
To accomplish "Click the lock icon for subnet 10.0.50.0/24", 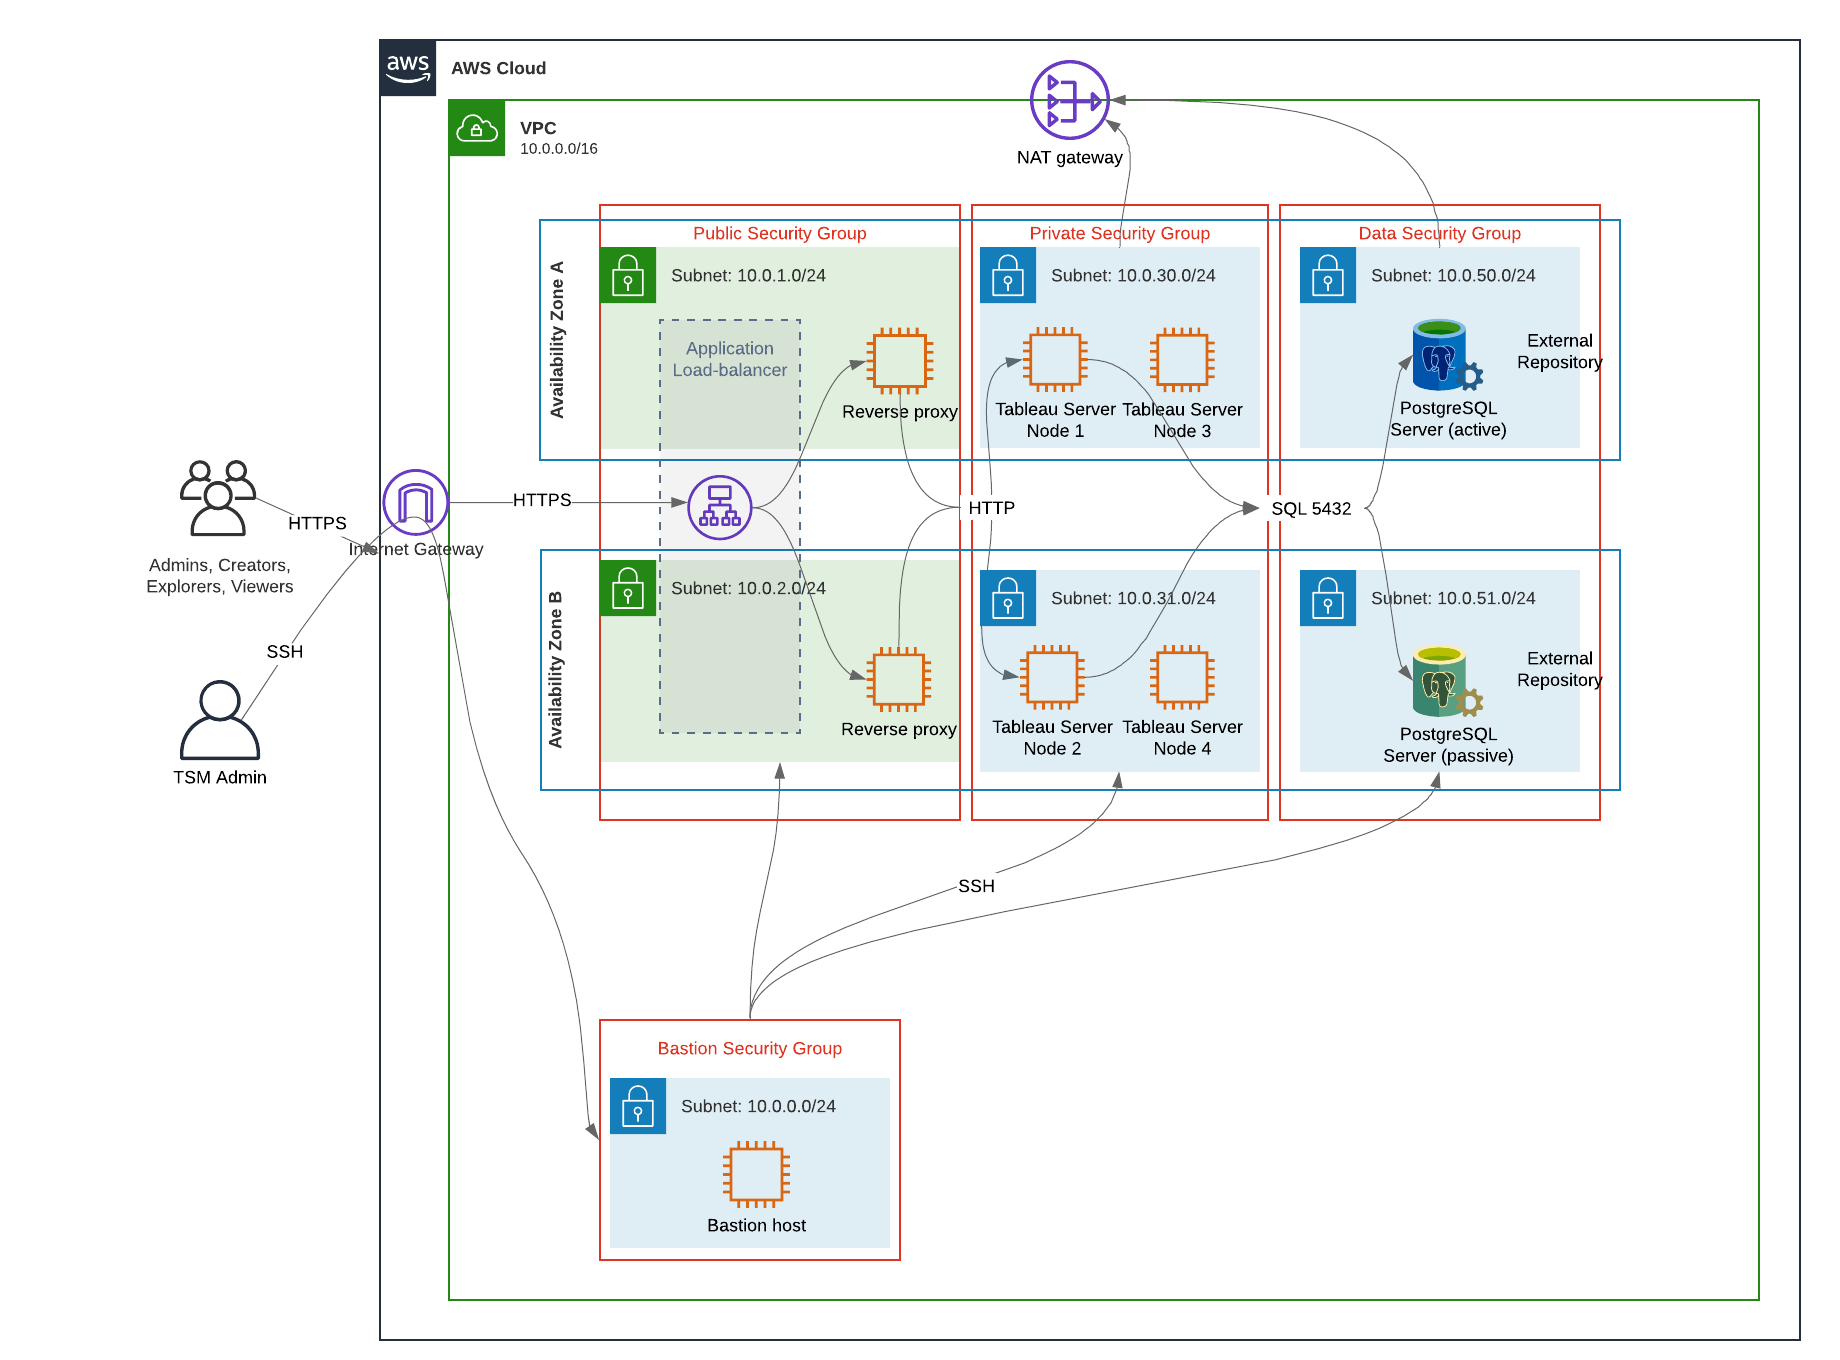I will point(1328,275).
